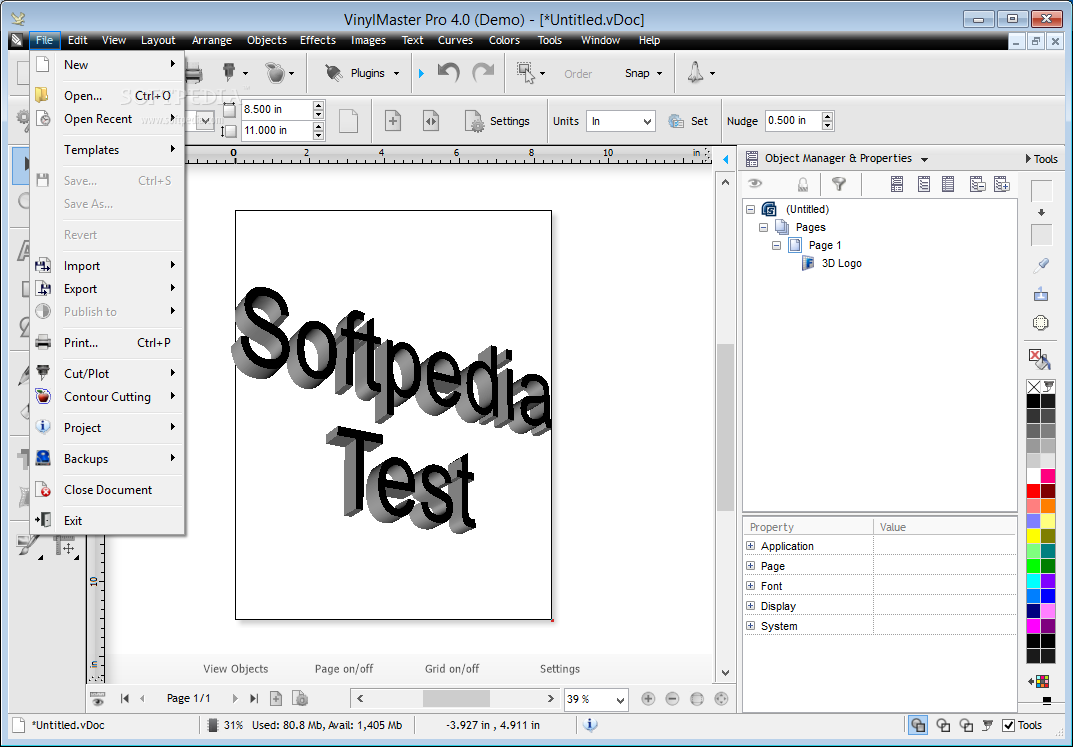Click the palette options icon below swatches
1073x747 pixels.
[x=1041, y=681]
